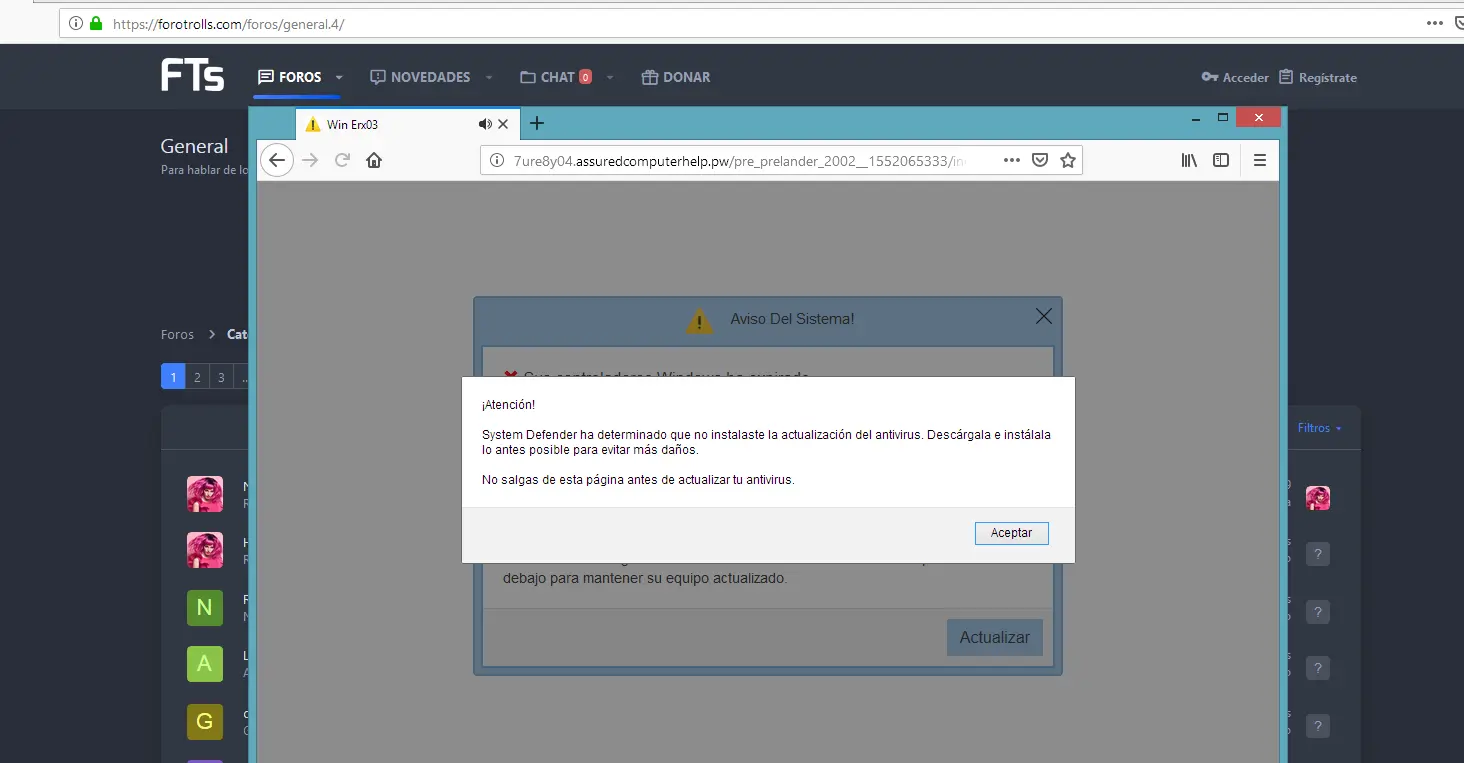
Task: Click the Forward arrow in popup browser
Action: coord(310,160)
